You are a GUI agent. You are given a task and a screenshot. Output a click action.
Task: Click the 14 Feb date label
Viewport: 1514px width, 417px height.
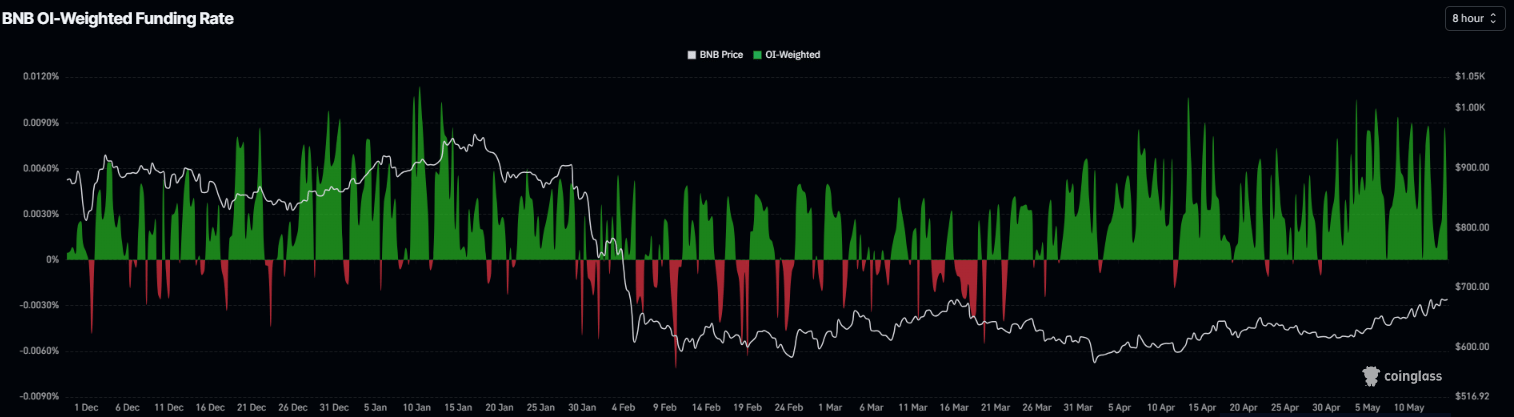click(x=707, y=408)
